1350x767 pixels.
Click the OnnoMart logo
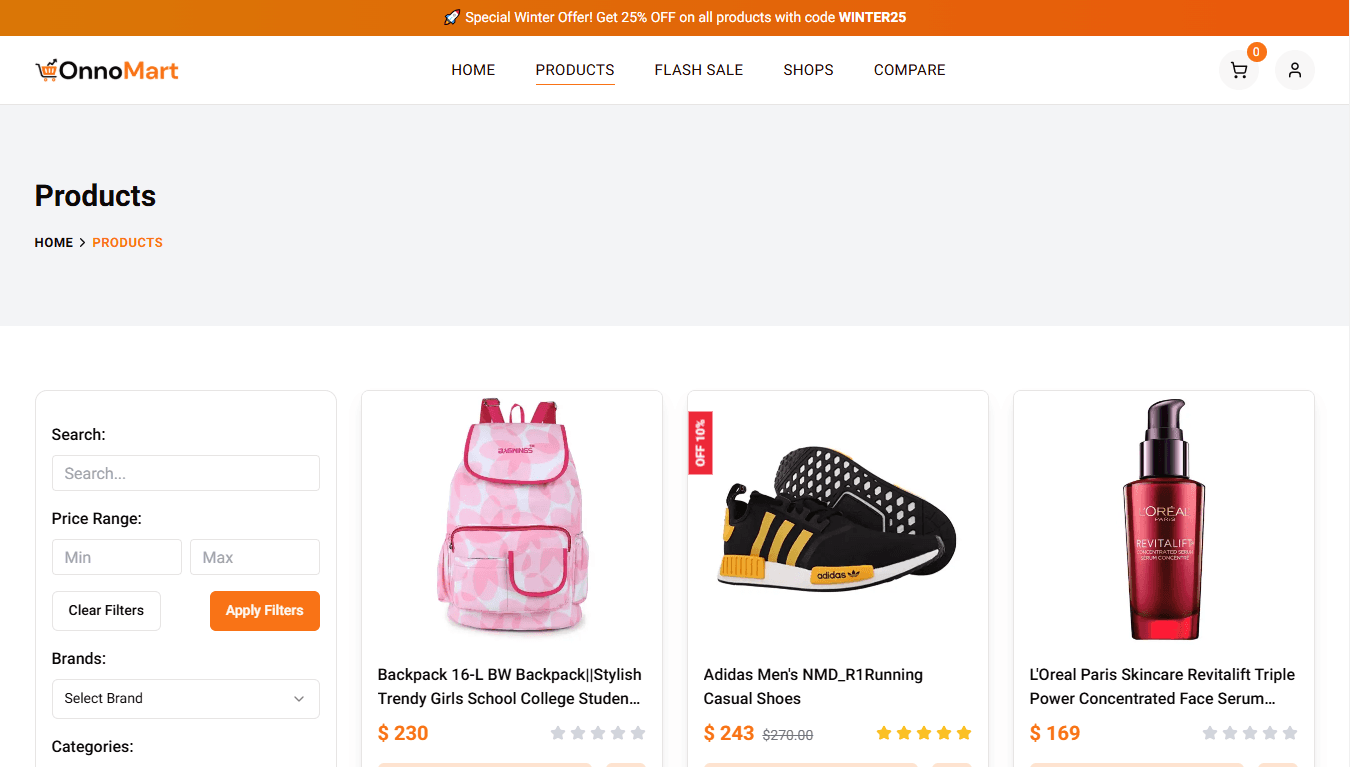[107, 70]
